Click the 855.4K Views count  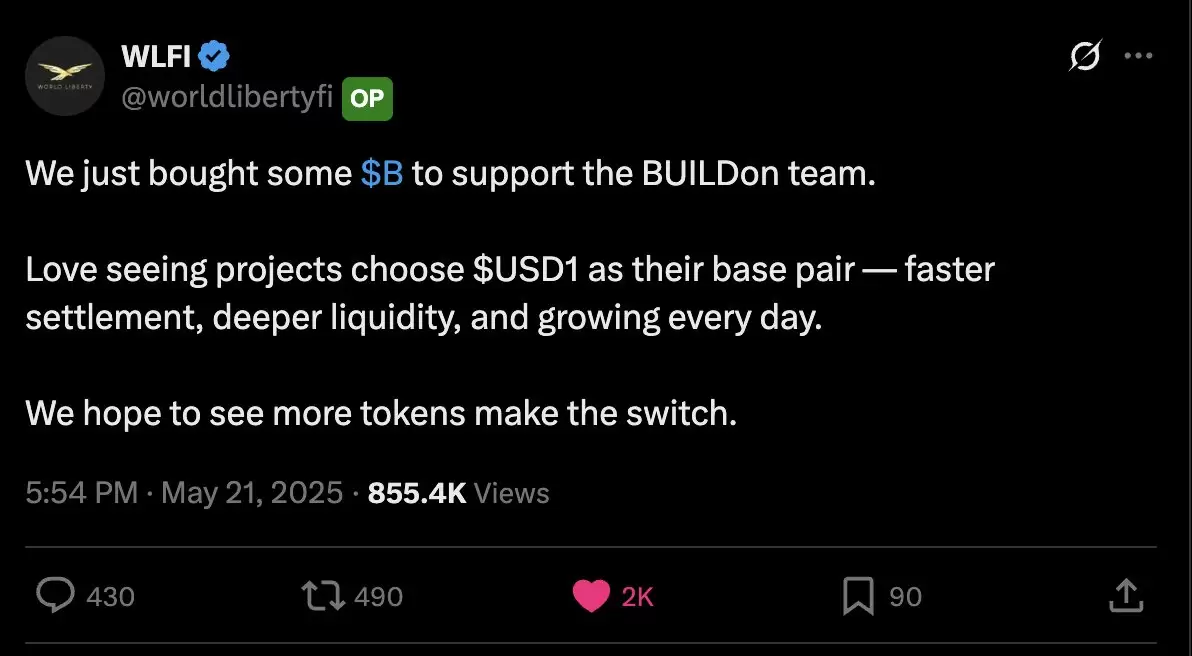458,493
